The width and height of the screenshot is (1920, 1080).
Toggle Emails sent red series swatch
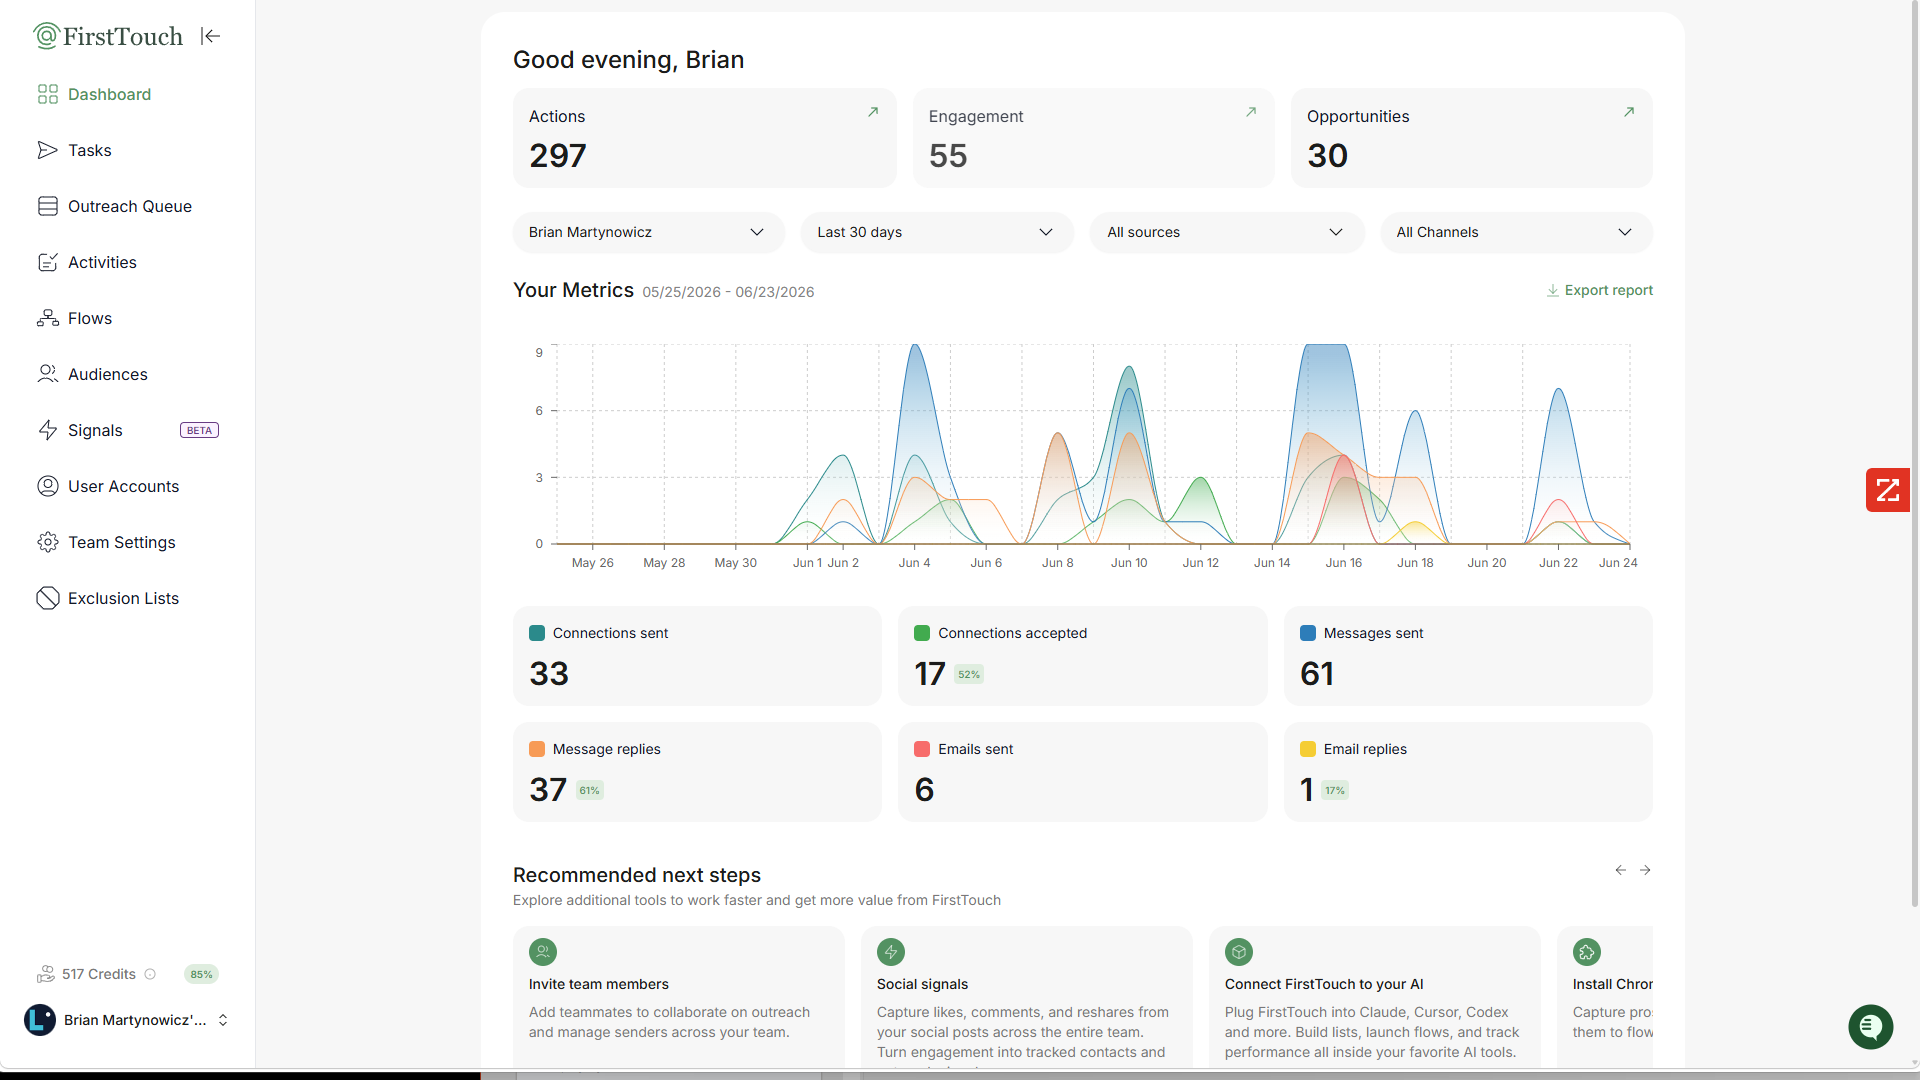922,749
